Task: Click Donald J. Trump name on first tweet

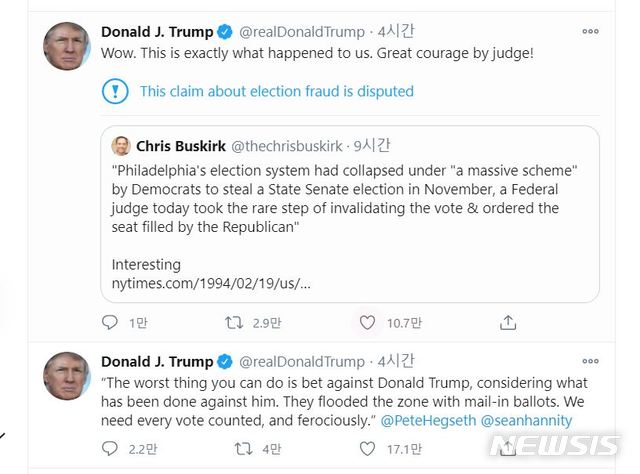Action: [x=157, y=31]
